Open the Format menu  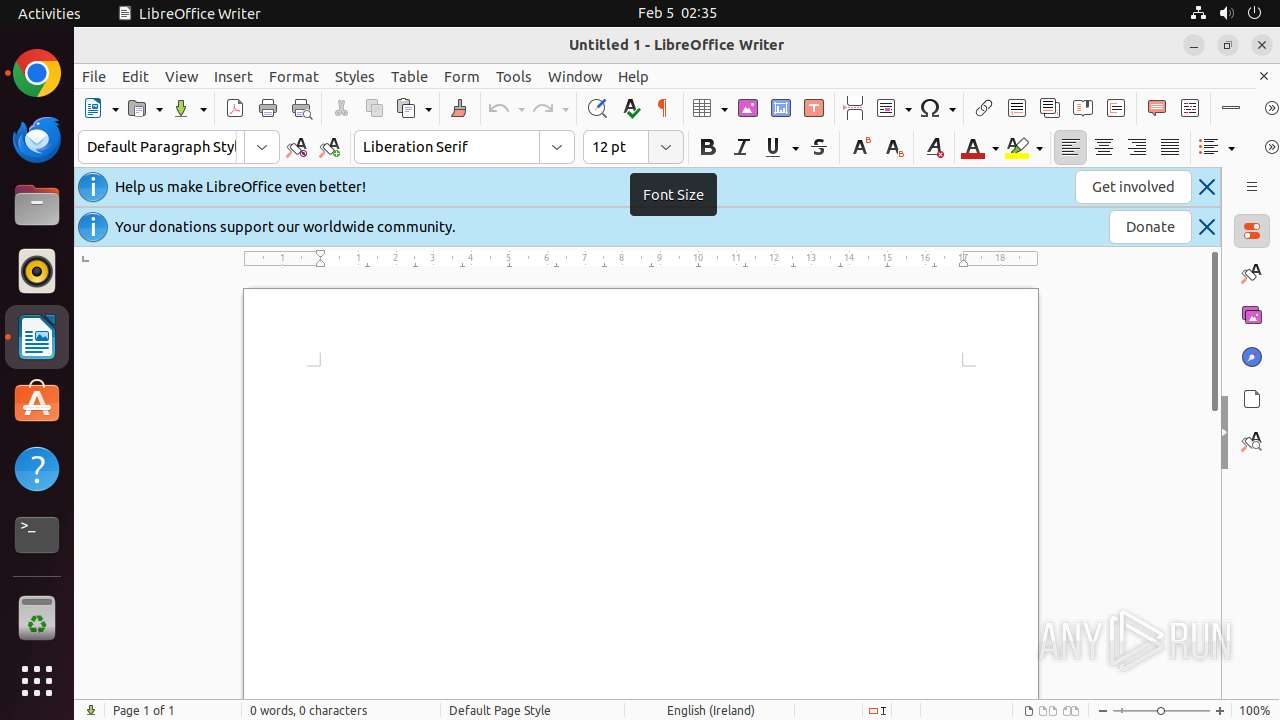(x=294, y=77)
